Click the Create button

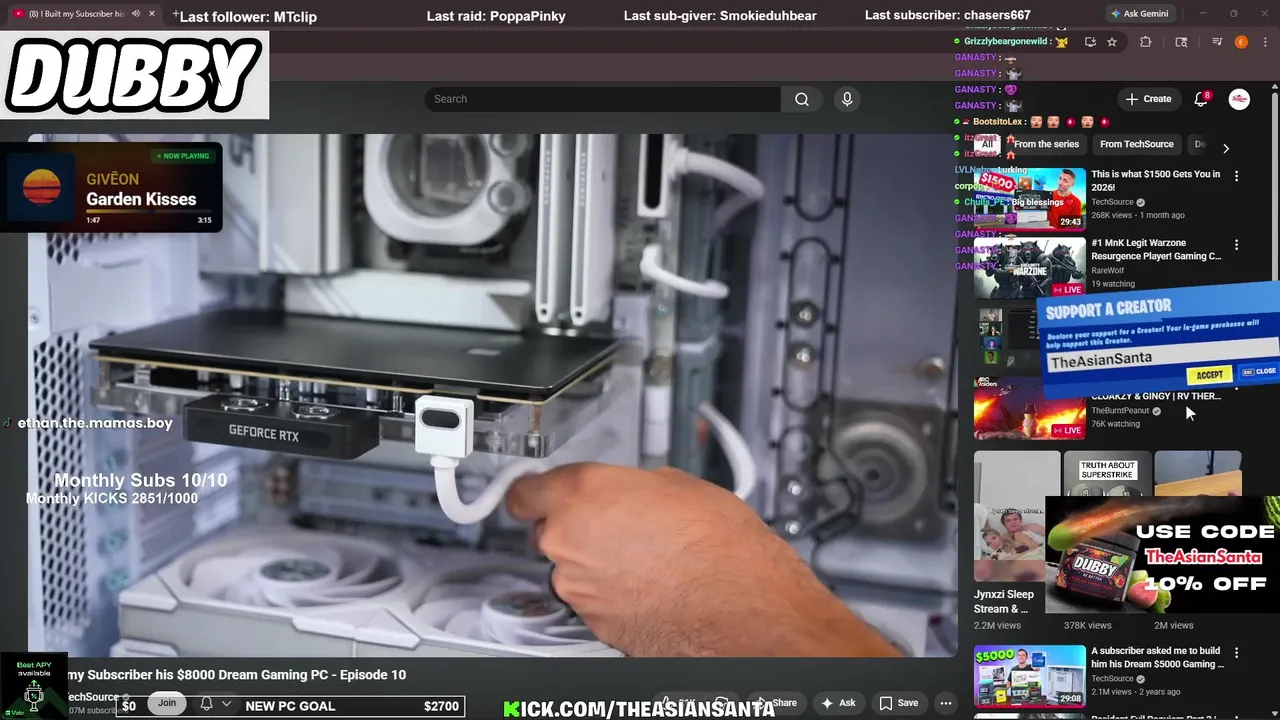(1148, 99)
